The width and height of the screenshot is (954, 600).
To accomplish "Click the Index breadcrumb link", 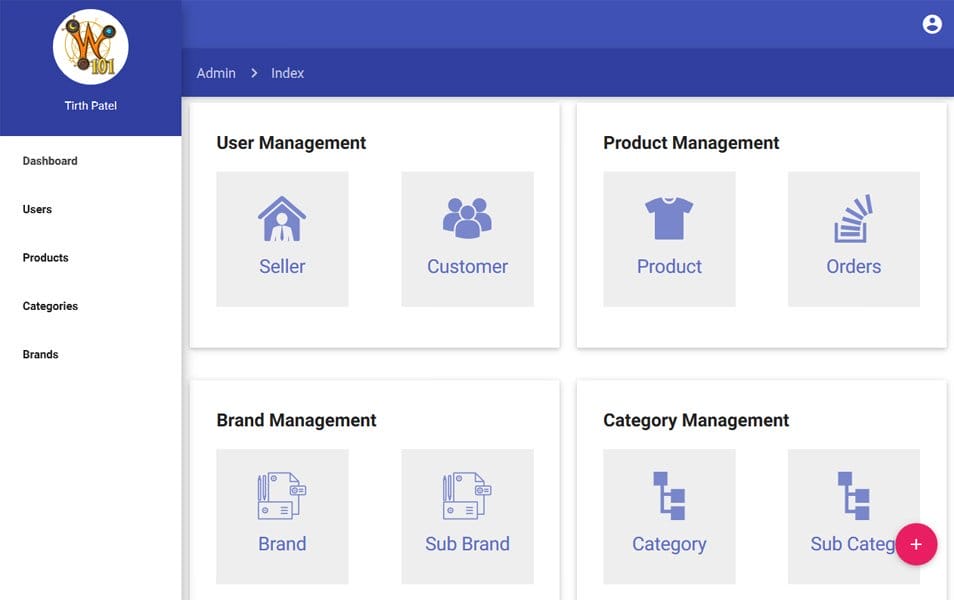I will pos(288,73).
